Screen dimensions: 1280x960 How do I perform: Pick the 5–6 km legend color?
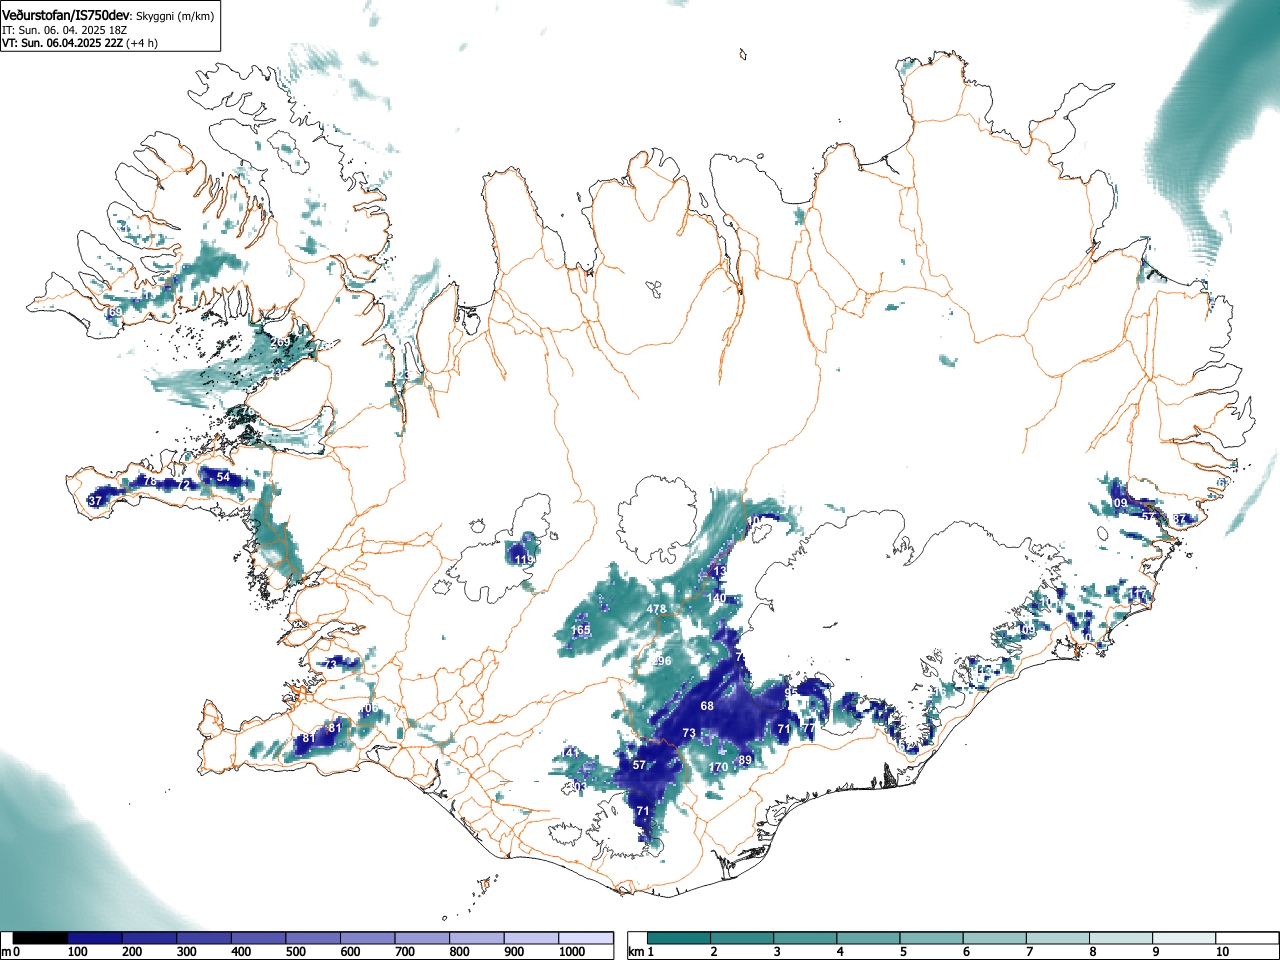click(933, 938)
